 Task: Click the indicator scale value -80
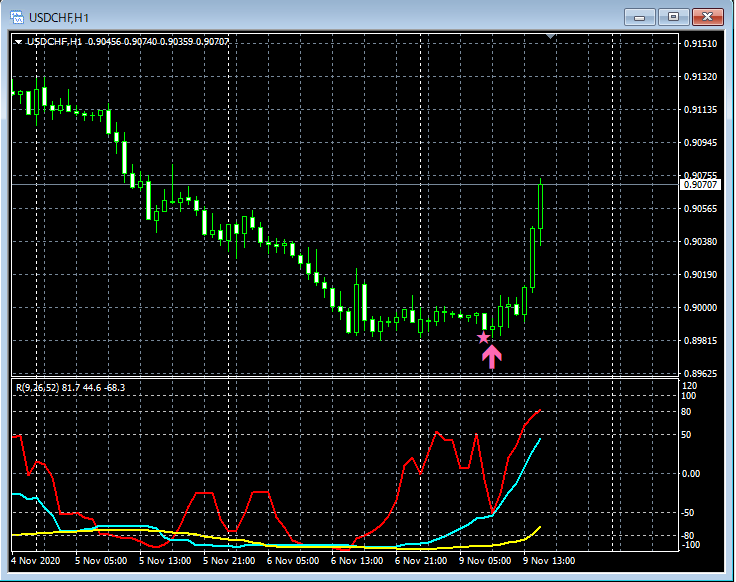[688, 536]
